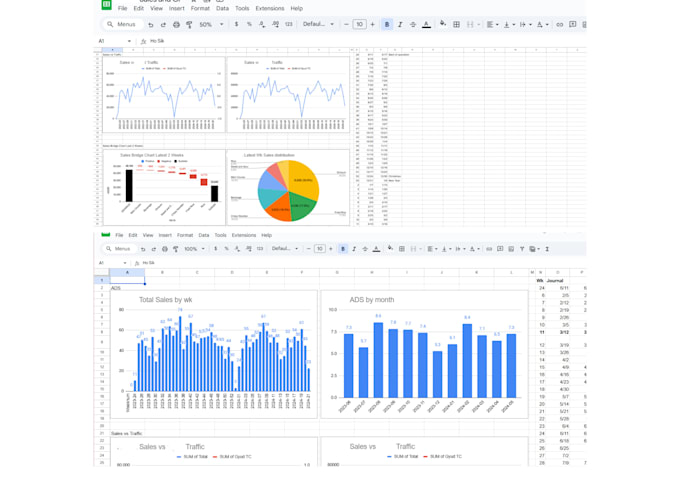This screenshot has height=482, width=680.
Task: Click Redo in the 100% zoom sheet toolbar
Action: click(154, 249)
